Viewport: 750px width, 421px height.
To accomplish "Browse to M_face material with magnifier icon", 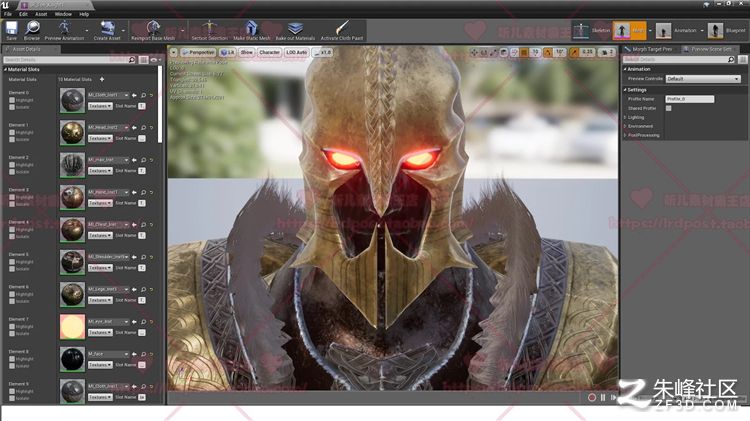I will (x=143, y=354).
